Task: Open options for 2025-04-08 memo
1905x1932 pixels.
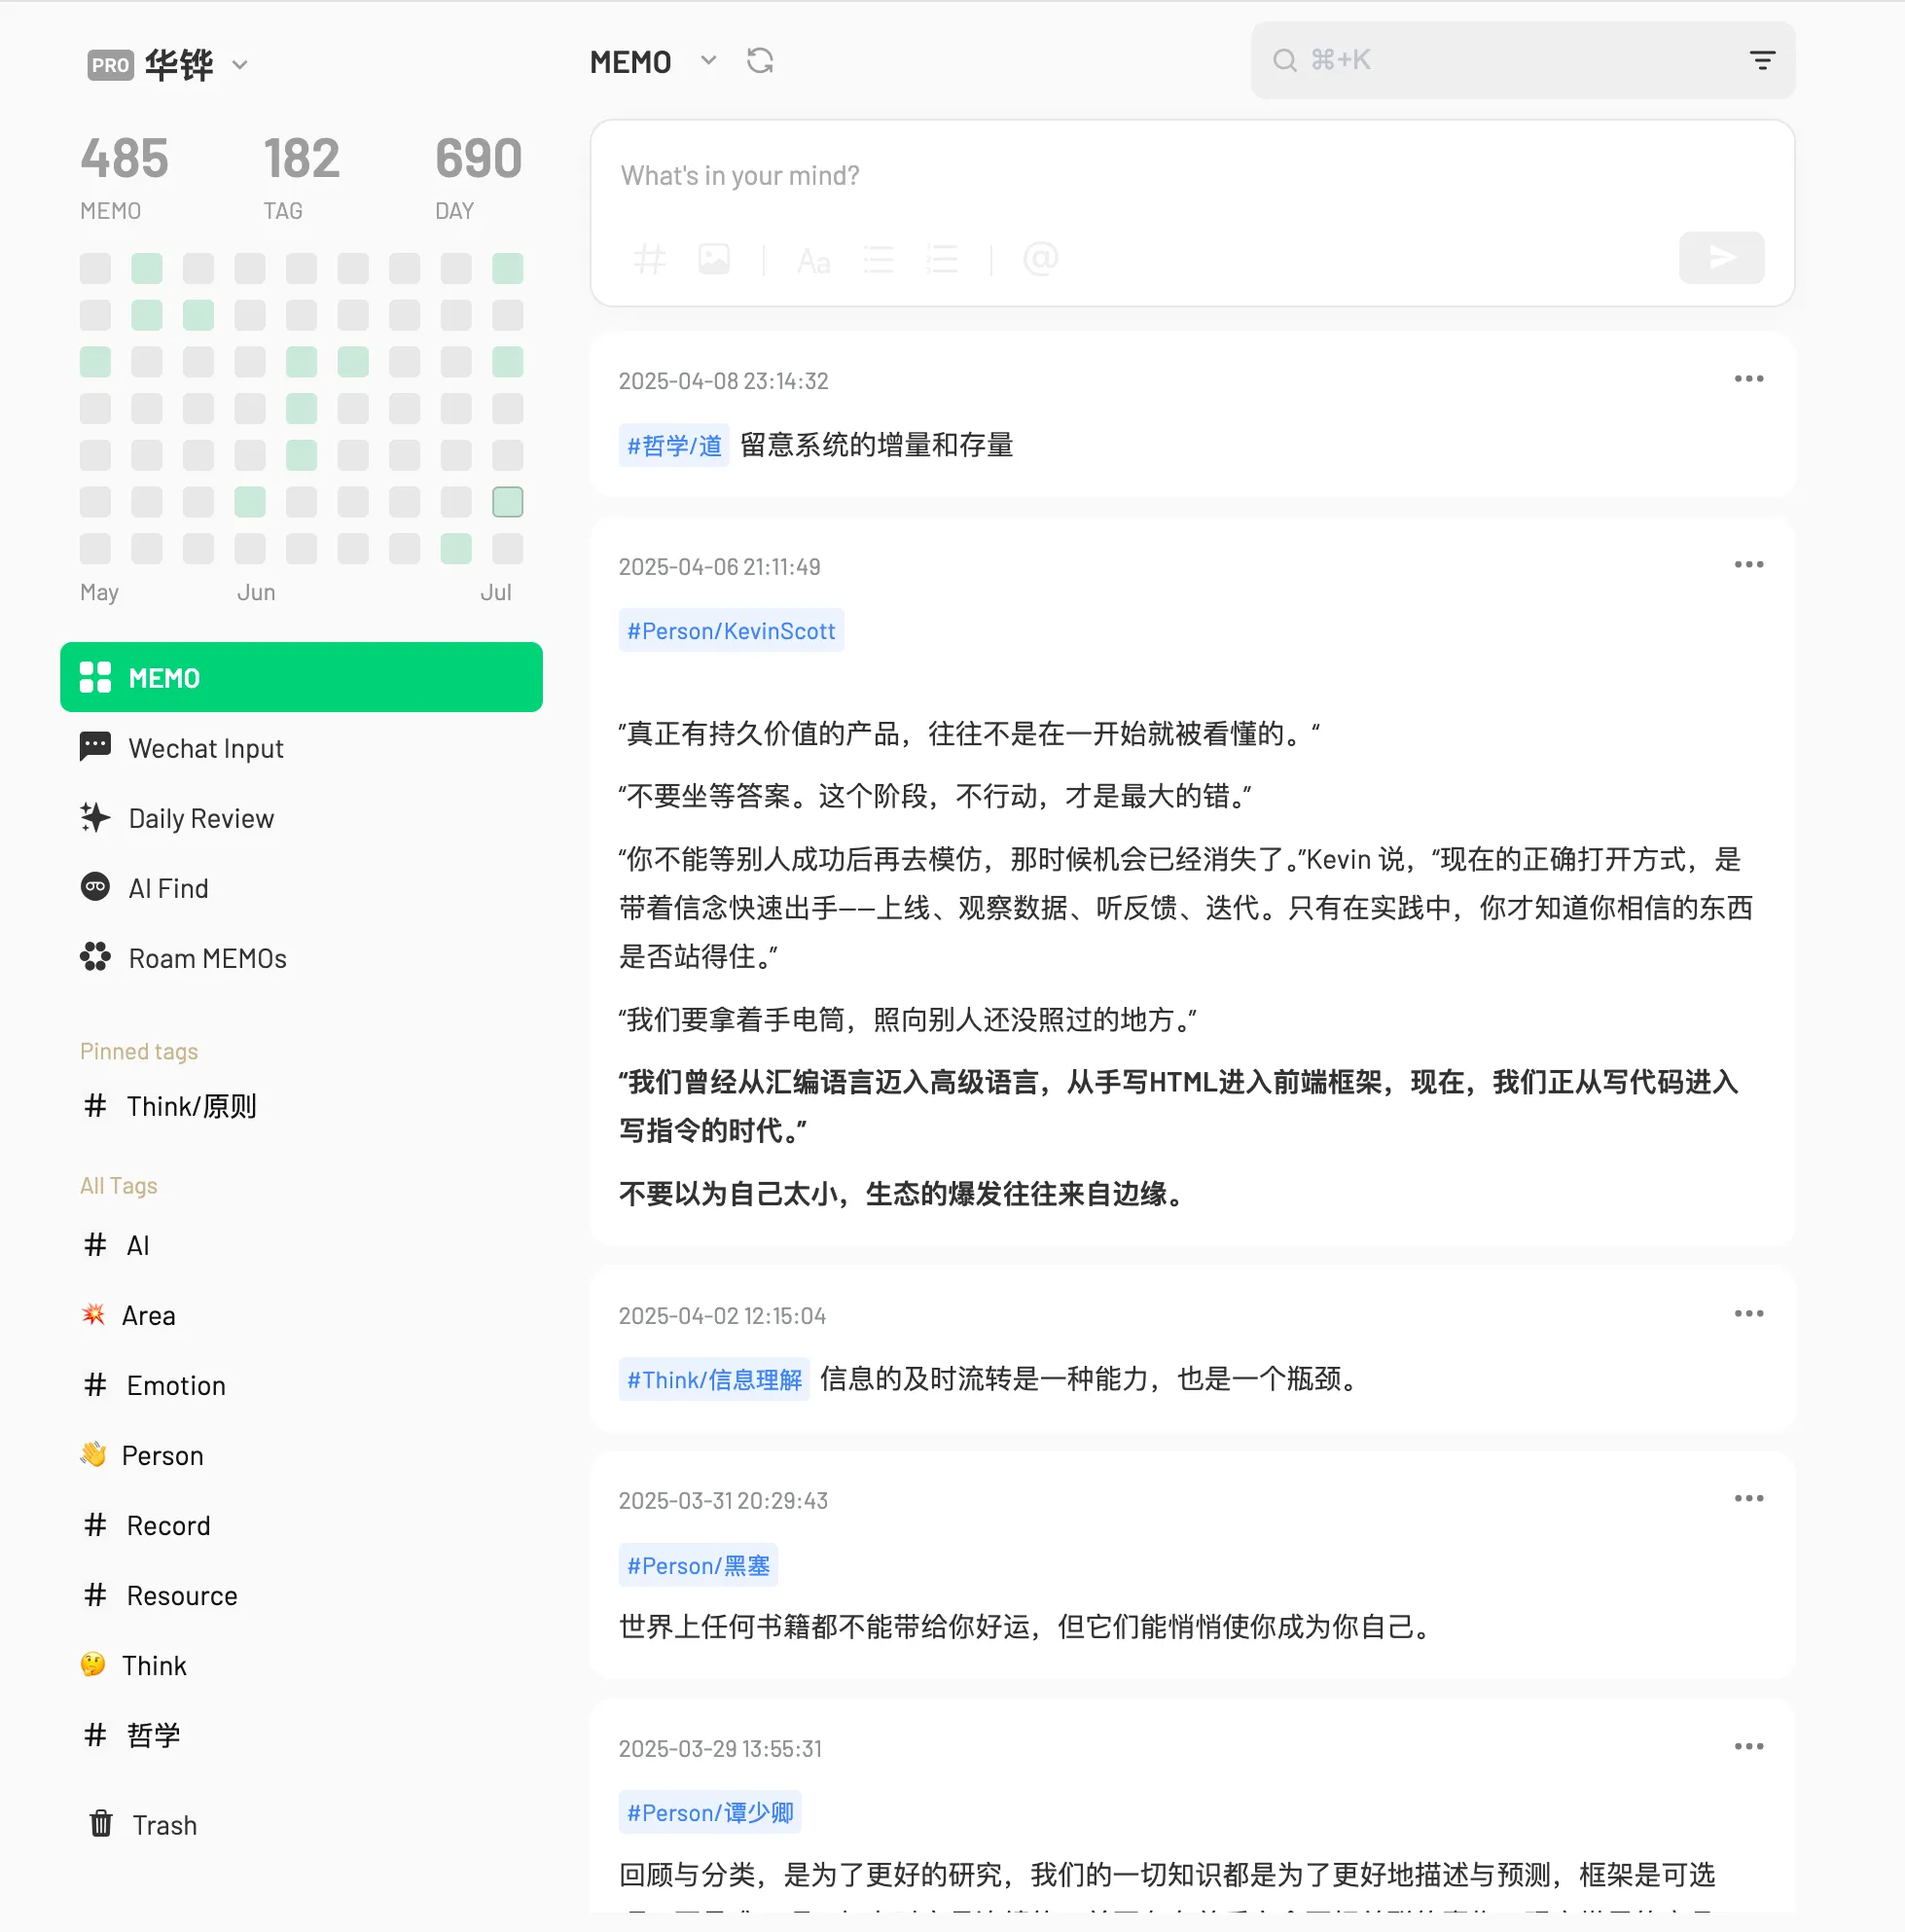Action: 1748,379
